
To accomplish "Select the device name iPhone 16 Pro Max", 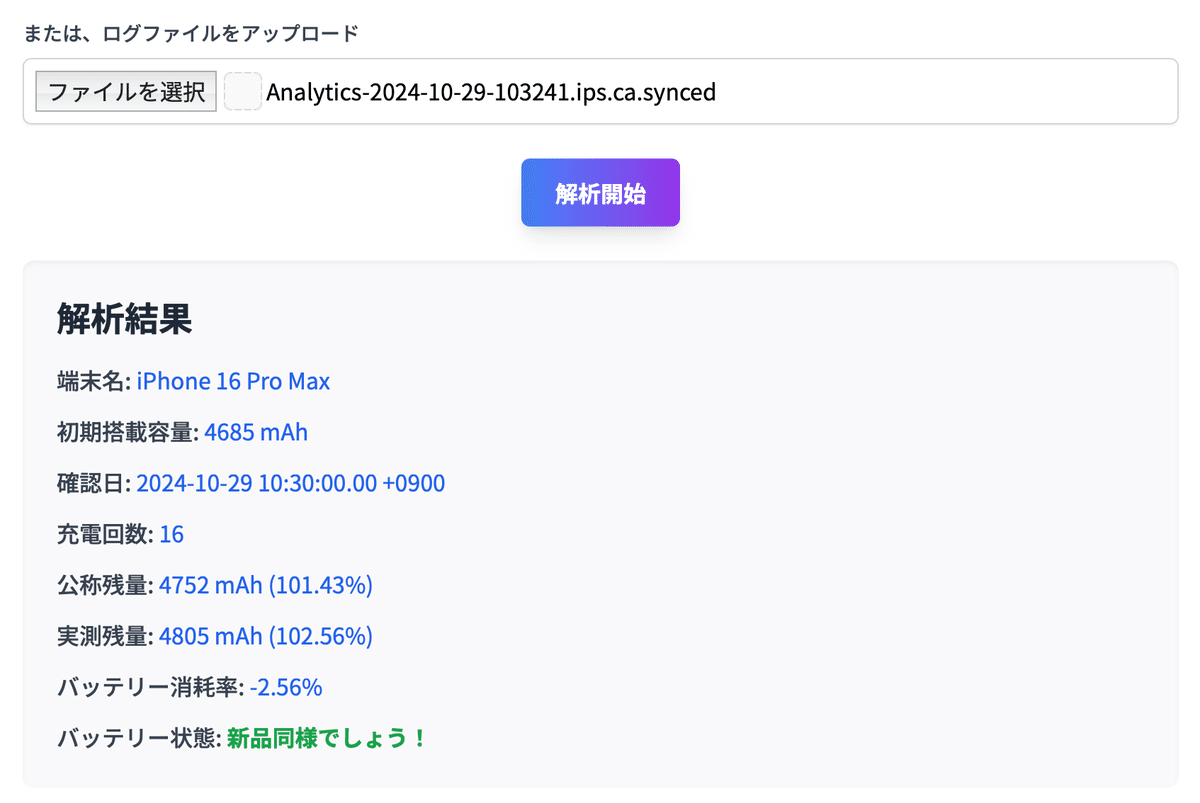I will [233, 381].
